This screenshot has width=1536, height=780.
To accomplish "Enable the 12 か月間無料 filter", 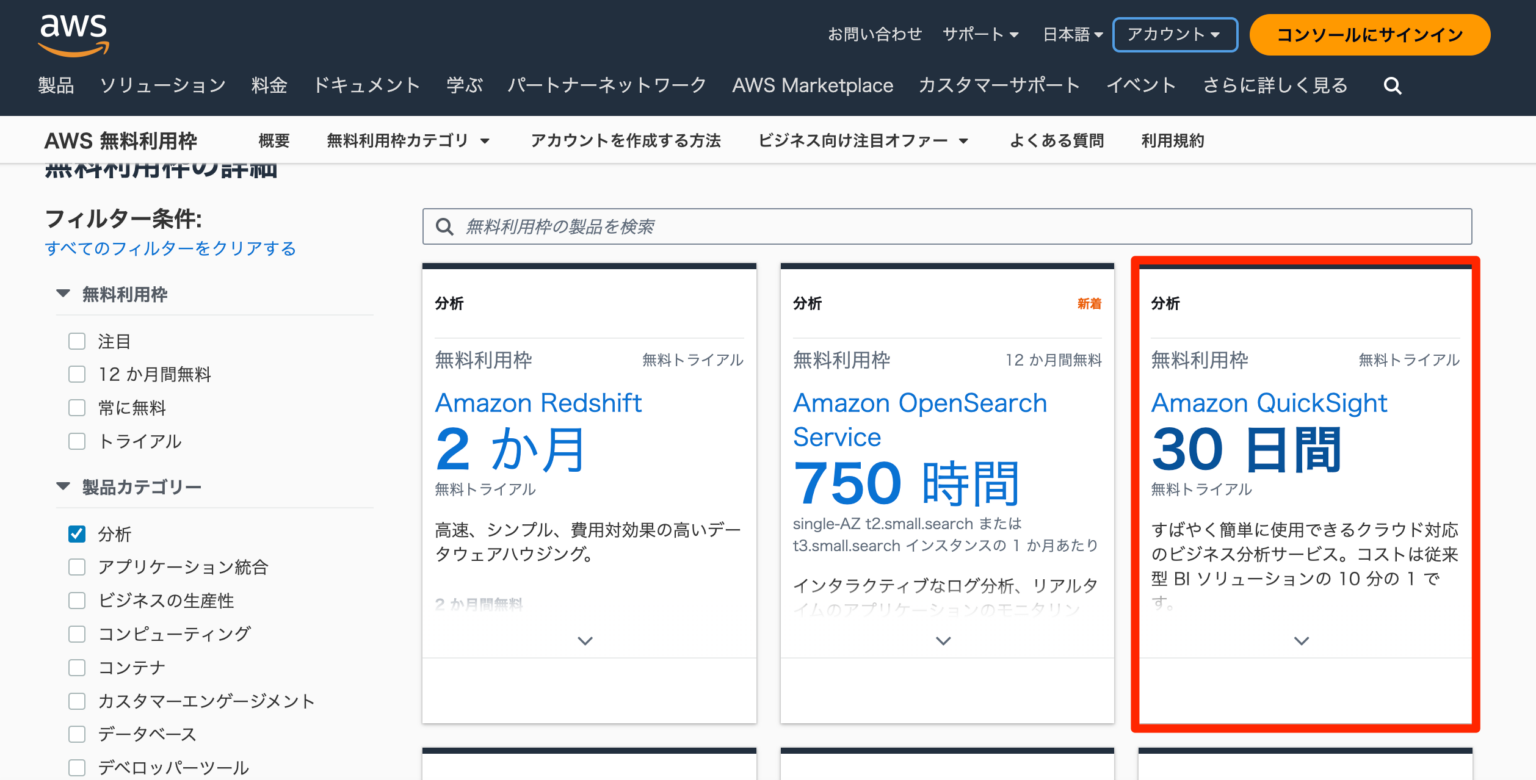I will pos(76,374).
